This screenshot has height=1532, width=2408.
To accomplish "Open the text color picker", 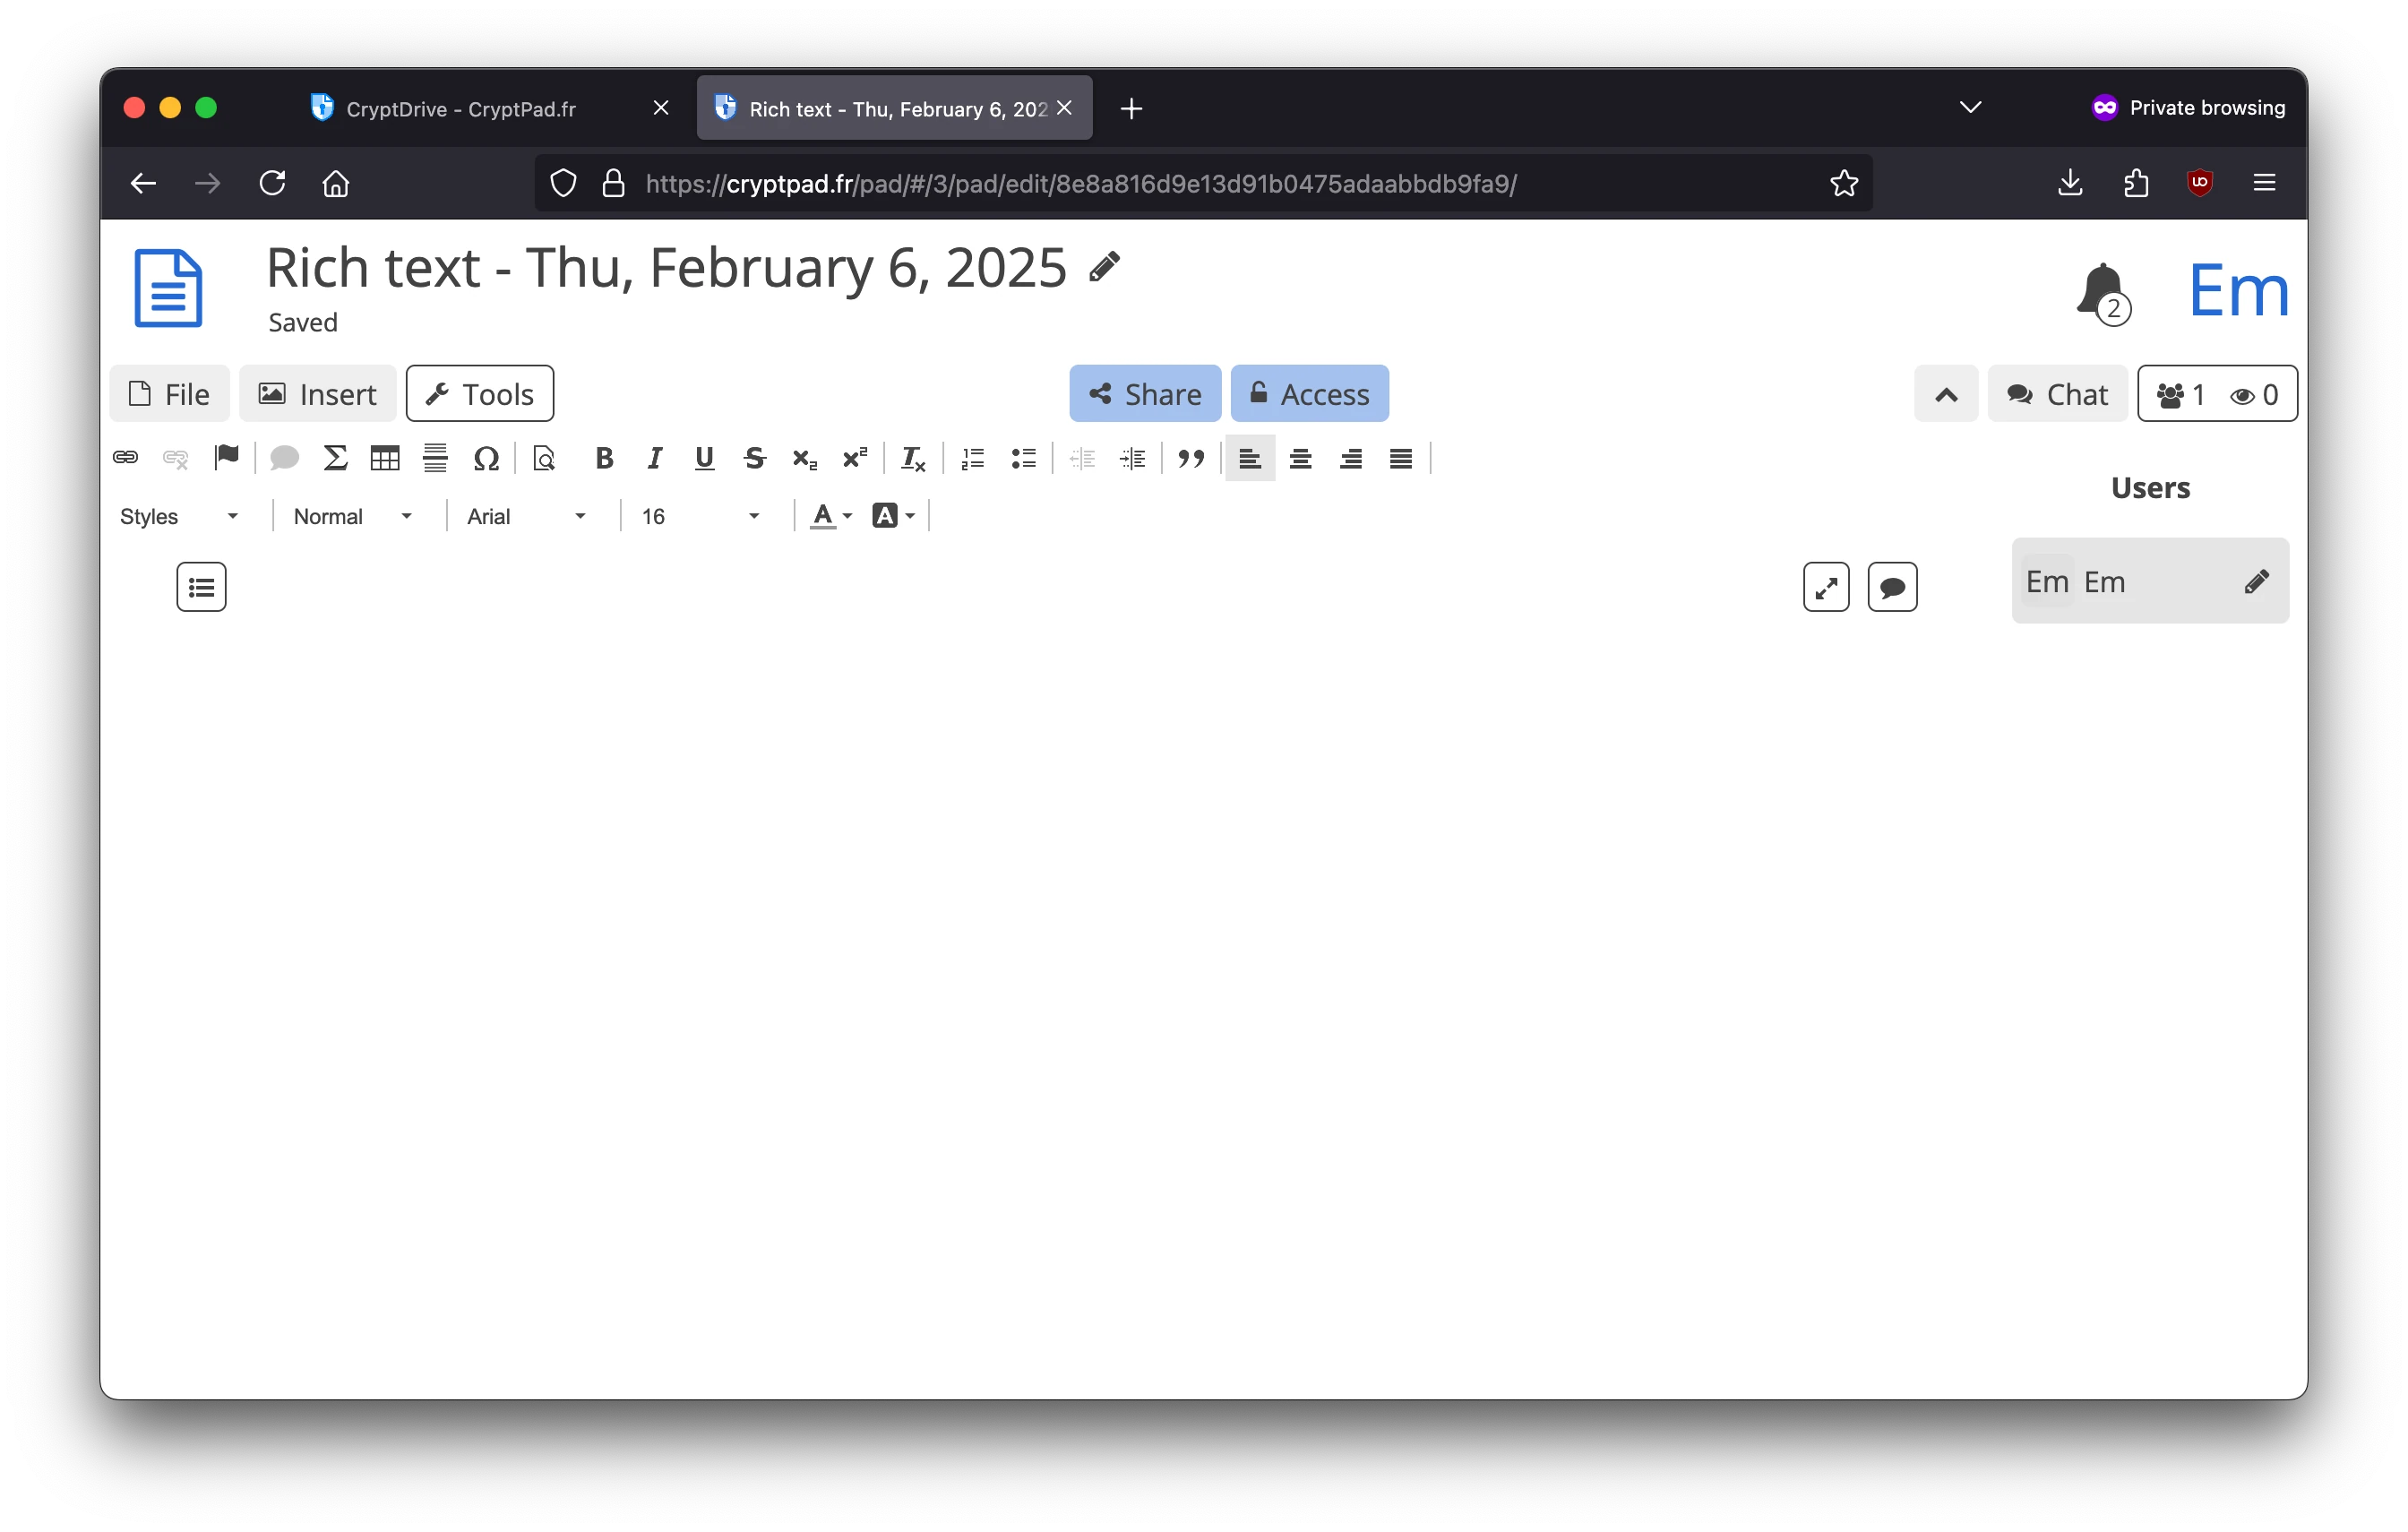I will coord(830,515).
